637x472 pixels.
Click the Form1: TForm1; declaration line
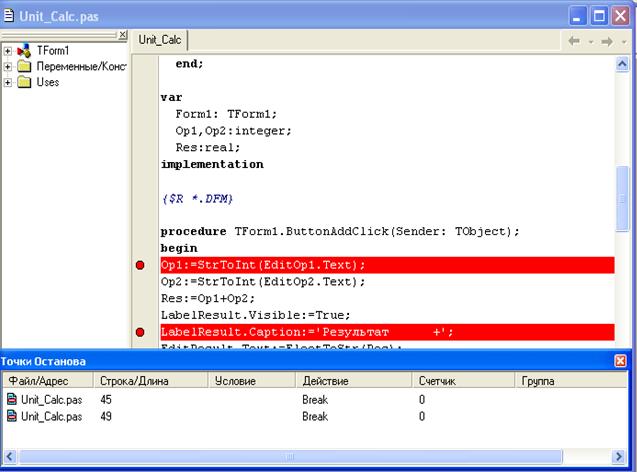coord(226,114)
